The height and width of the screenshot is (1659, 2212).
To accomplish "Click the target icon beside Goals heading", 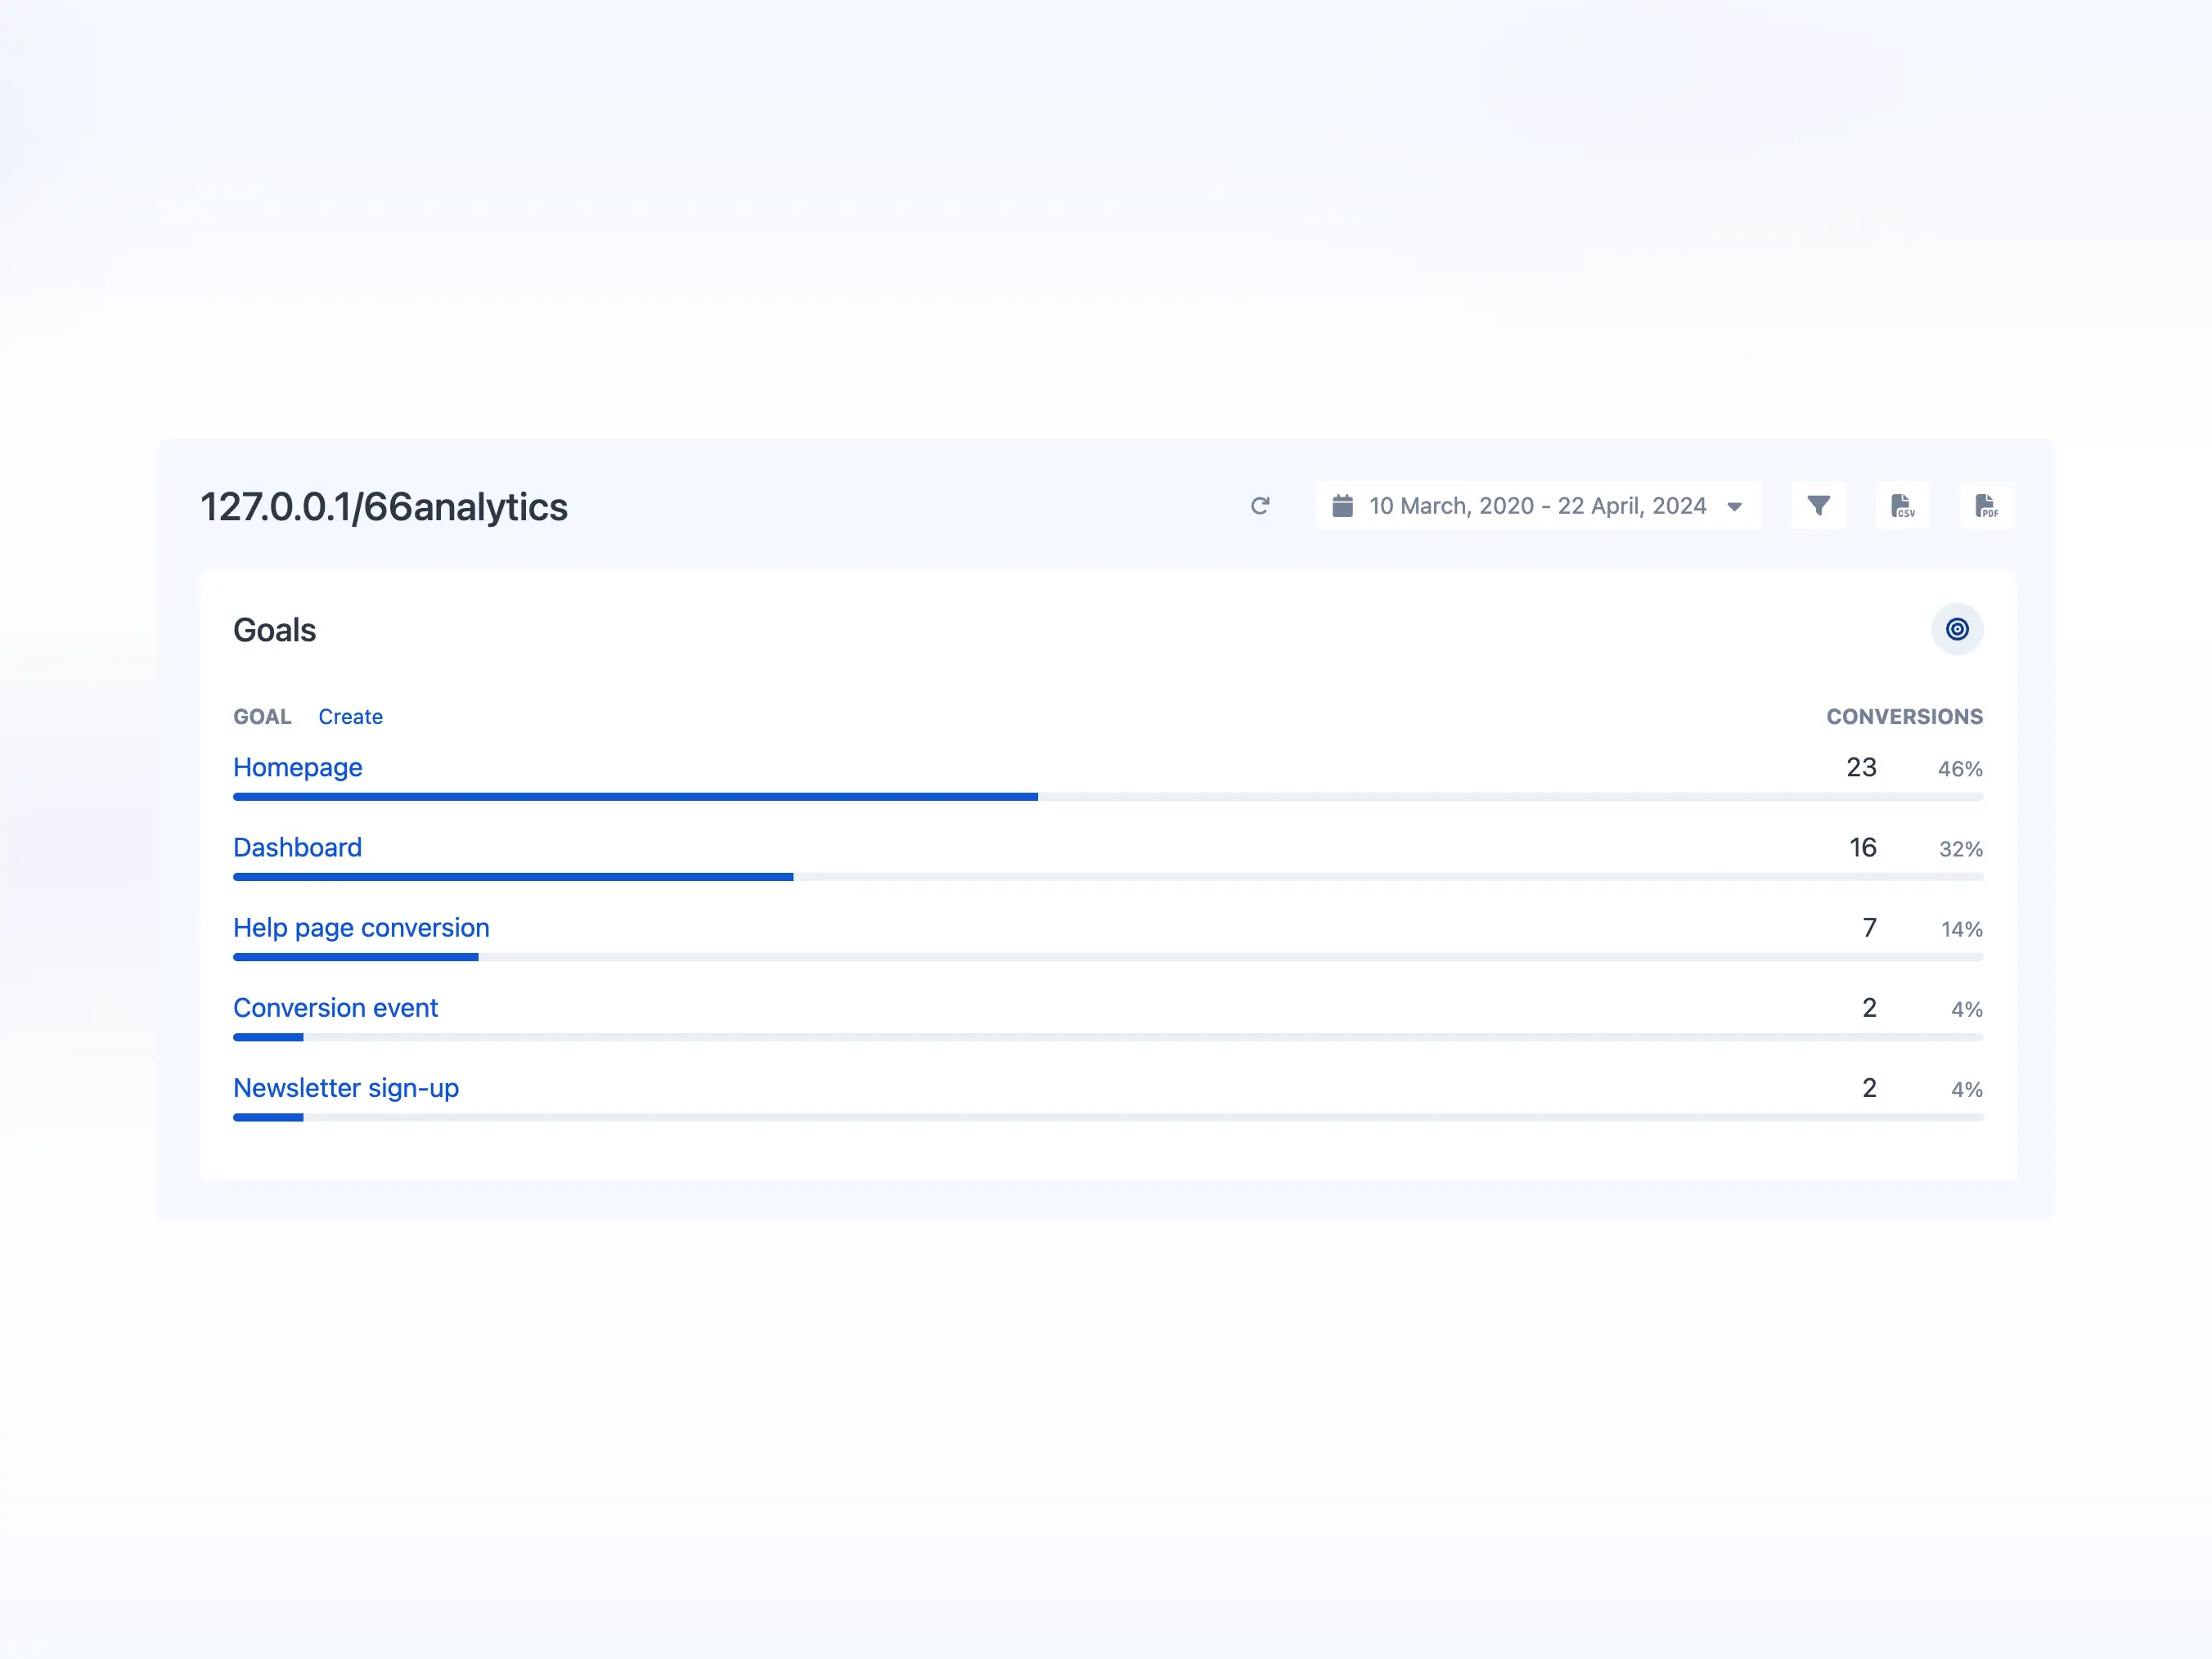I will click(x=1957, y=629).
